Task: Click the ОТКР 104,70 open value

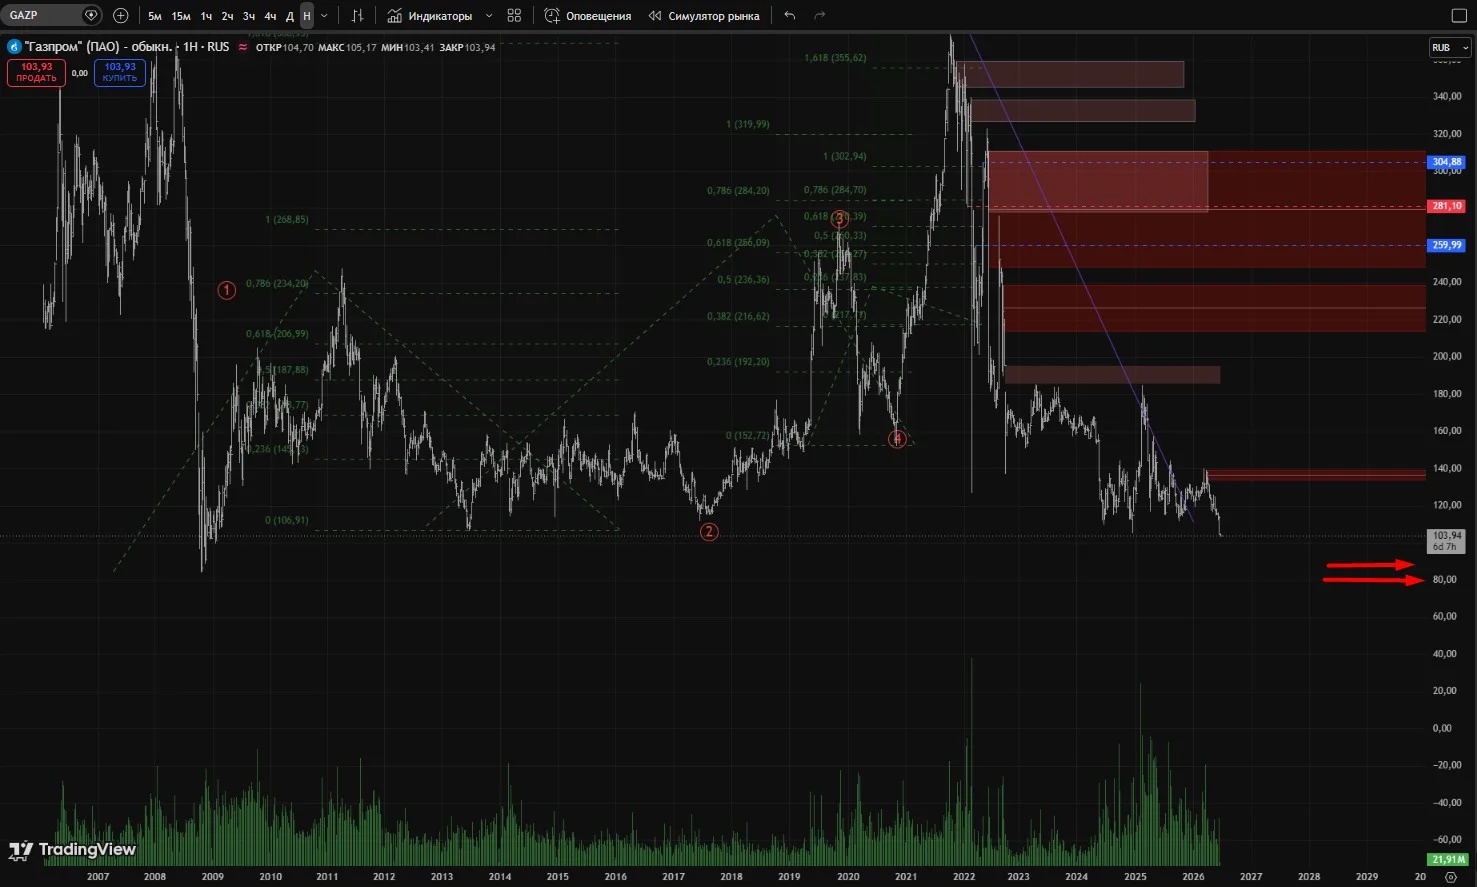Action: tap(285, 47)
